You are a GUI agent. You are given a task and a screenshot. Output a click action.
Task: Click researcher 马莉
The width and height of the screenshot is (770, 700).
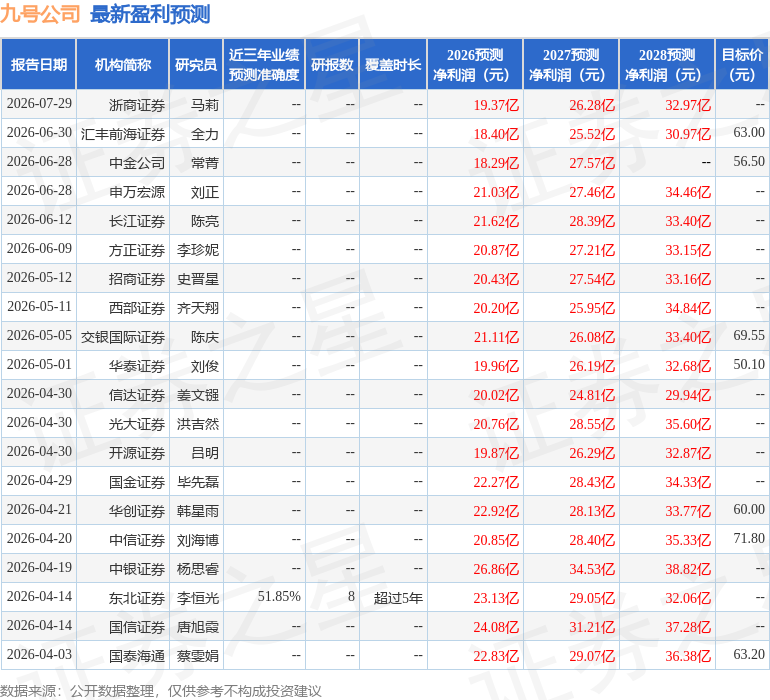(x=204, y=105)
